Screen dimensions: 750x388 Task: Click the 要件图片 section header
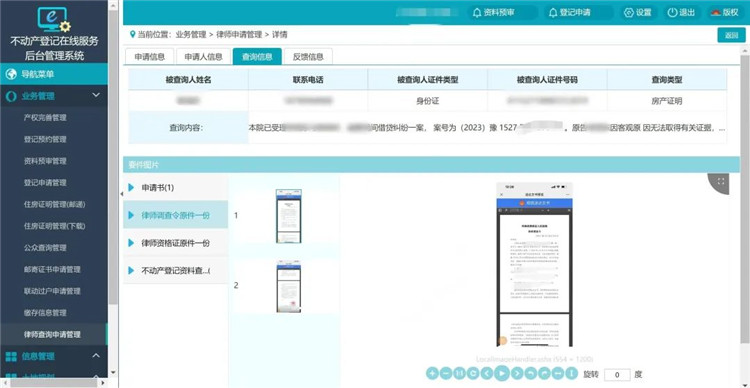pyautogui.click(x=431, y=165)
